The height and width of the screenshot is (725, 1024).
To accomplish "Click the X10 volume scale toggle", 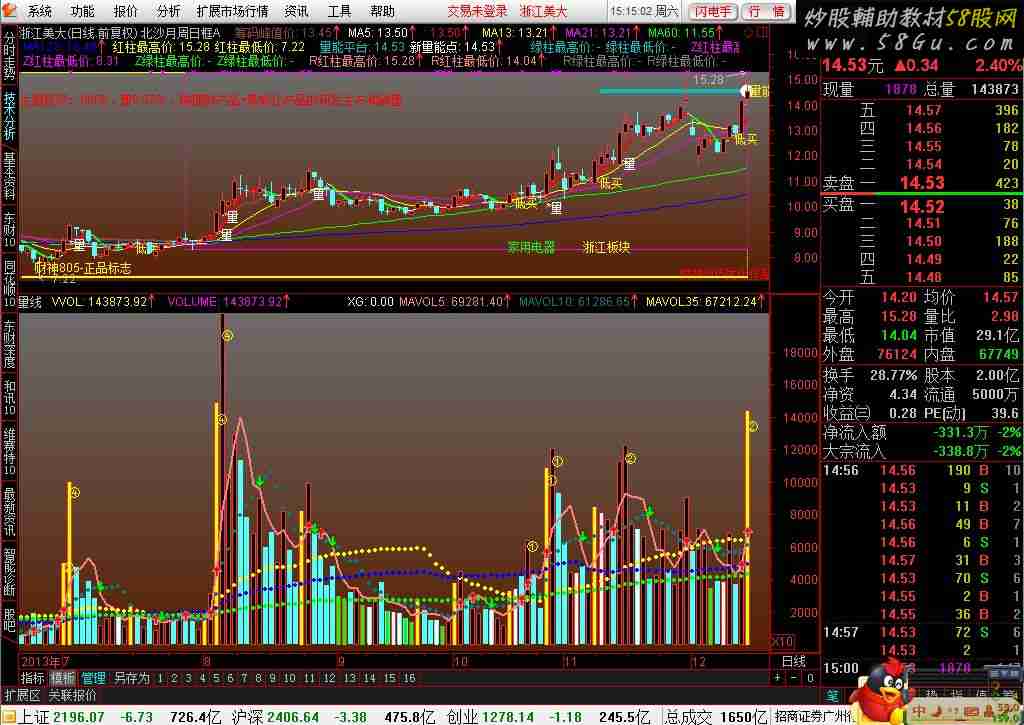I will 781,641.
